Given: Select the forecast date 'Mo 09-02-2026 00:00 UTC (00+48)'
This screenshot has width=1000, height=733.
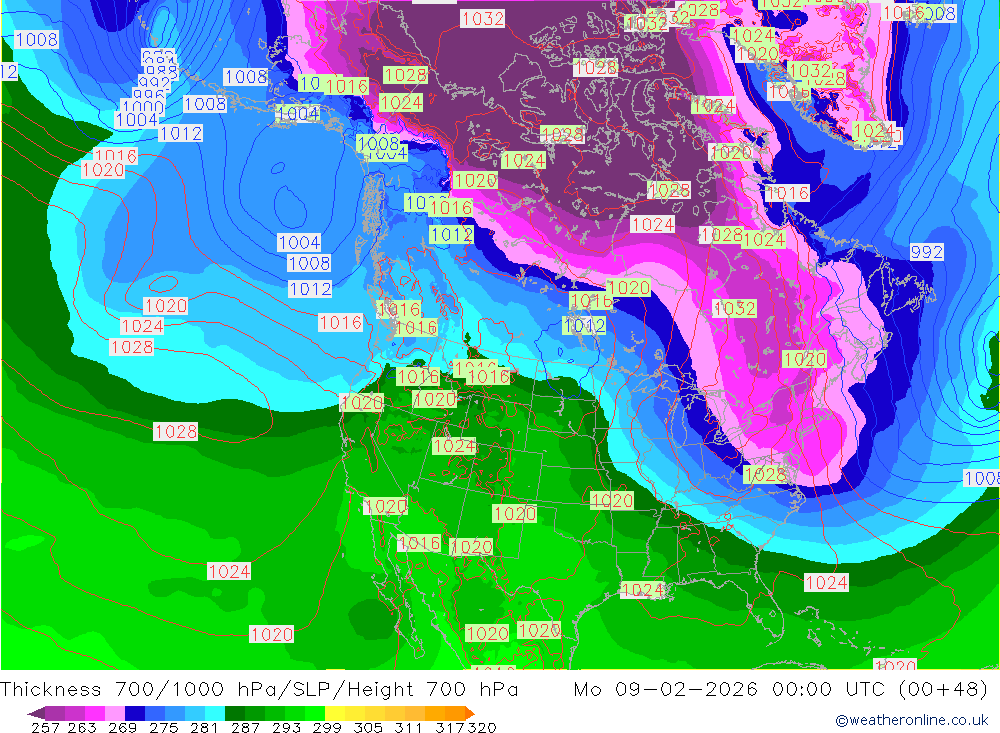Looking at the screenshot, I should (781, 690).
